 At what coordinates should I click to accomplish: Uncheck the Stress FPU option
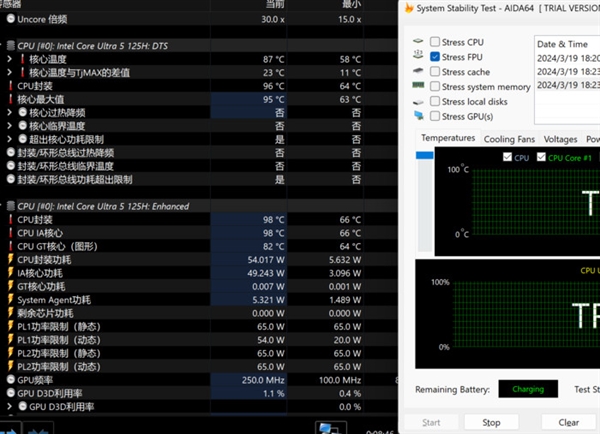pyautogui.click(x=435, y=57)
